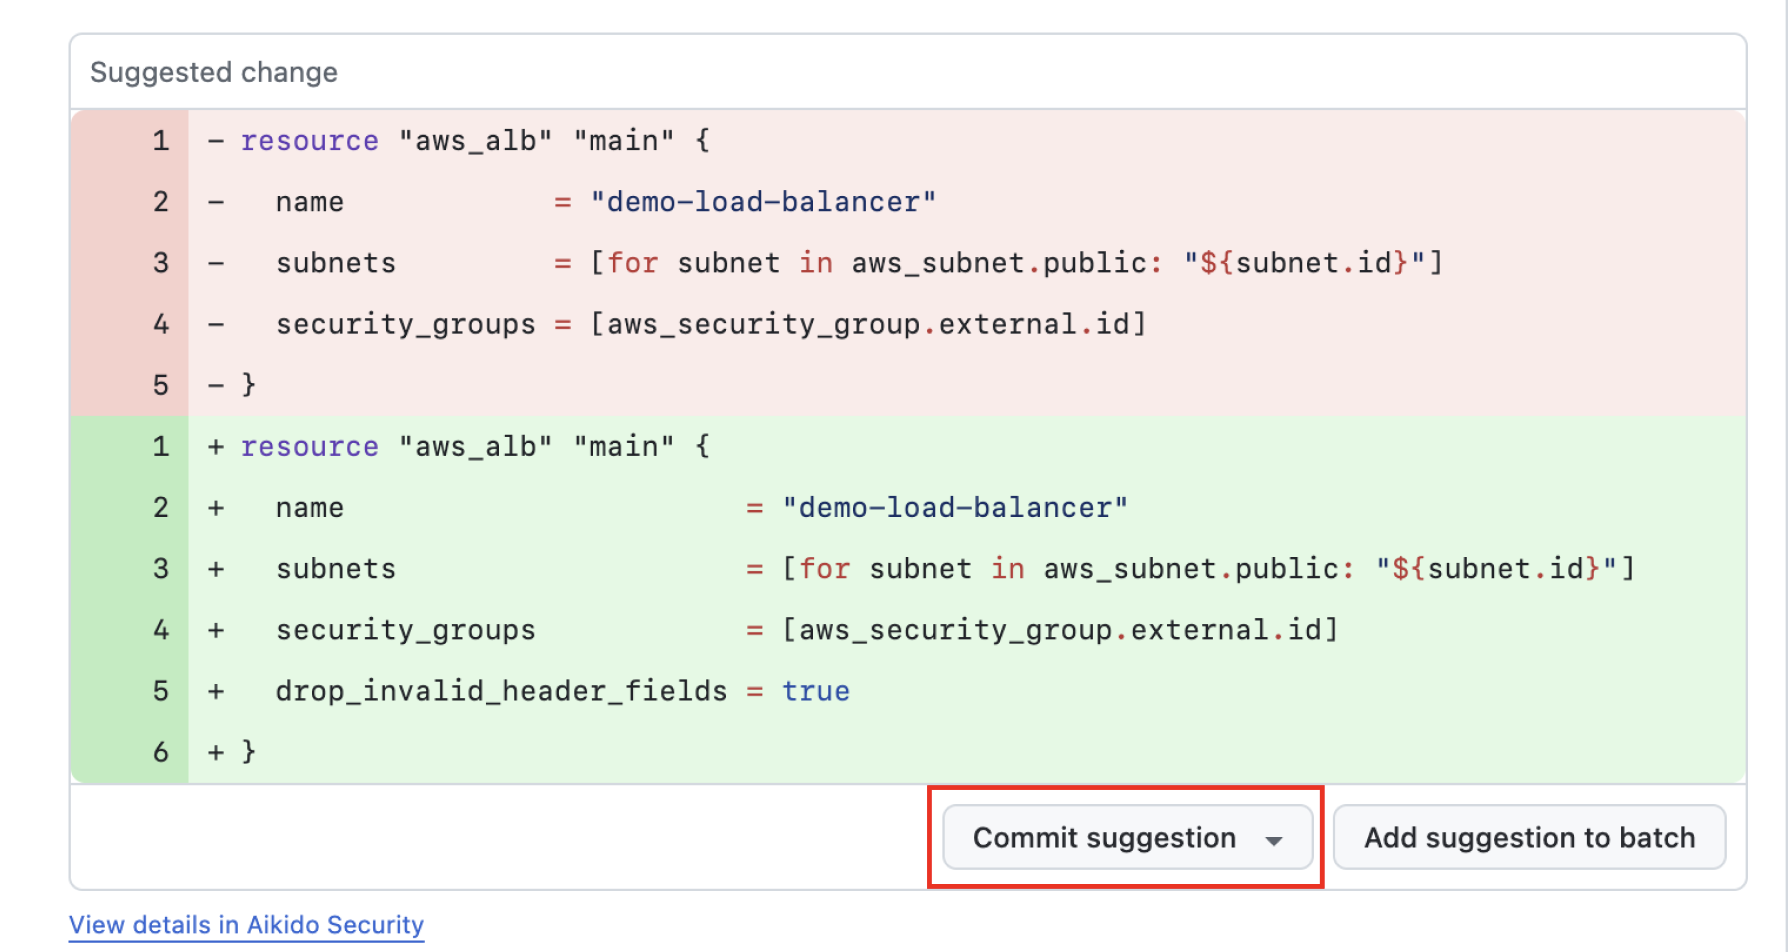Click the added drop_invalid_header_fields = true line

[908, 691]
